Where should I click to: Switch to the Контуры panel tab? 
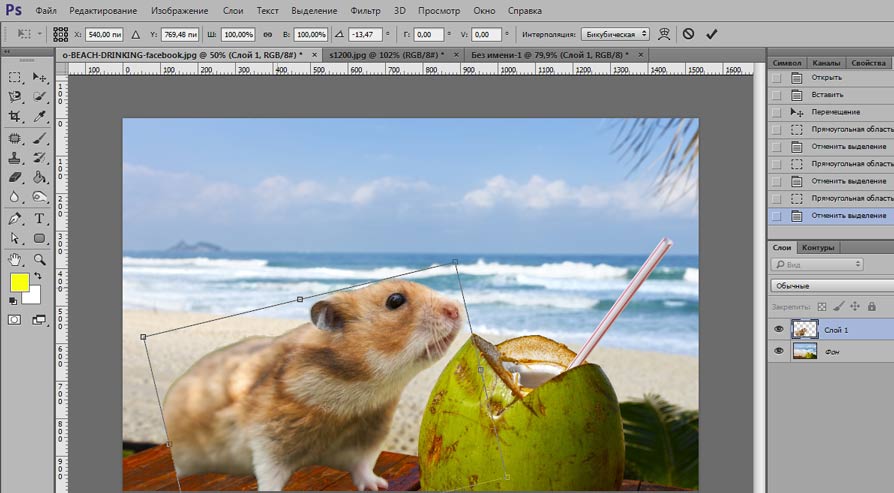[818, 247]
